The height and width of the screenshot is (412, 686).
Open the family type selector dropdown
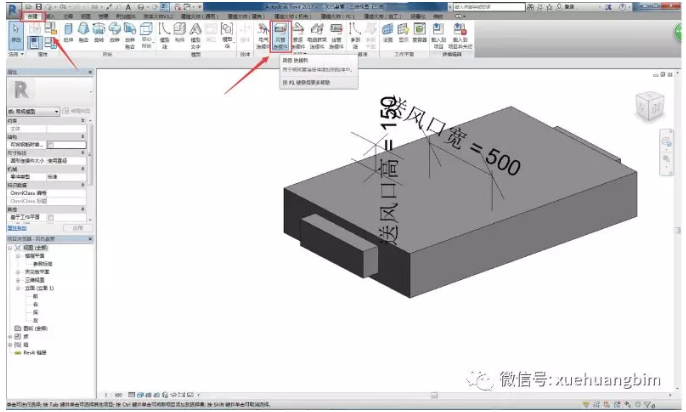(x=34, y=112)
